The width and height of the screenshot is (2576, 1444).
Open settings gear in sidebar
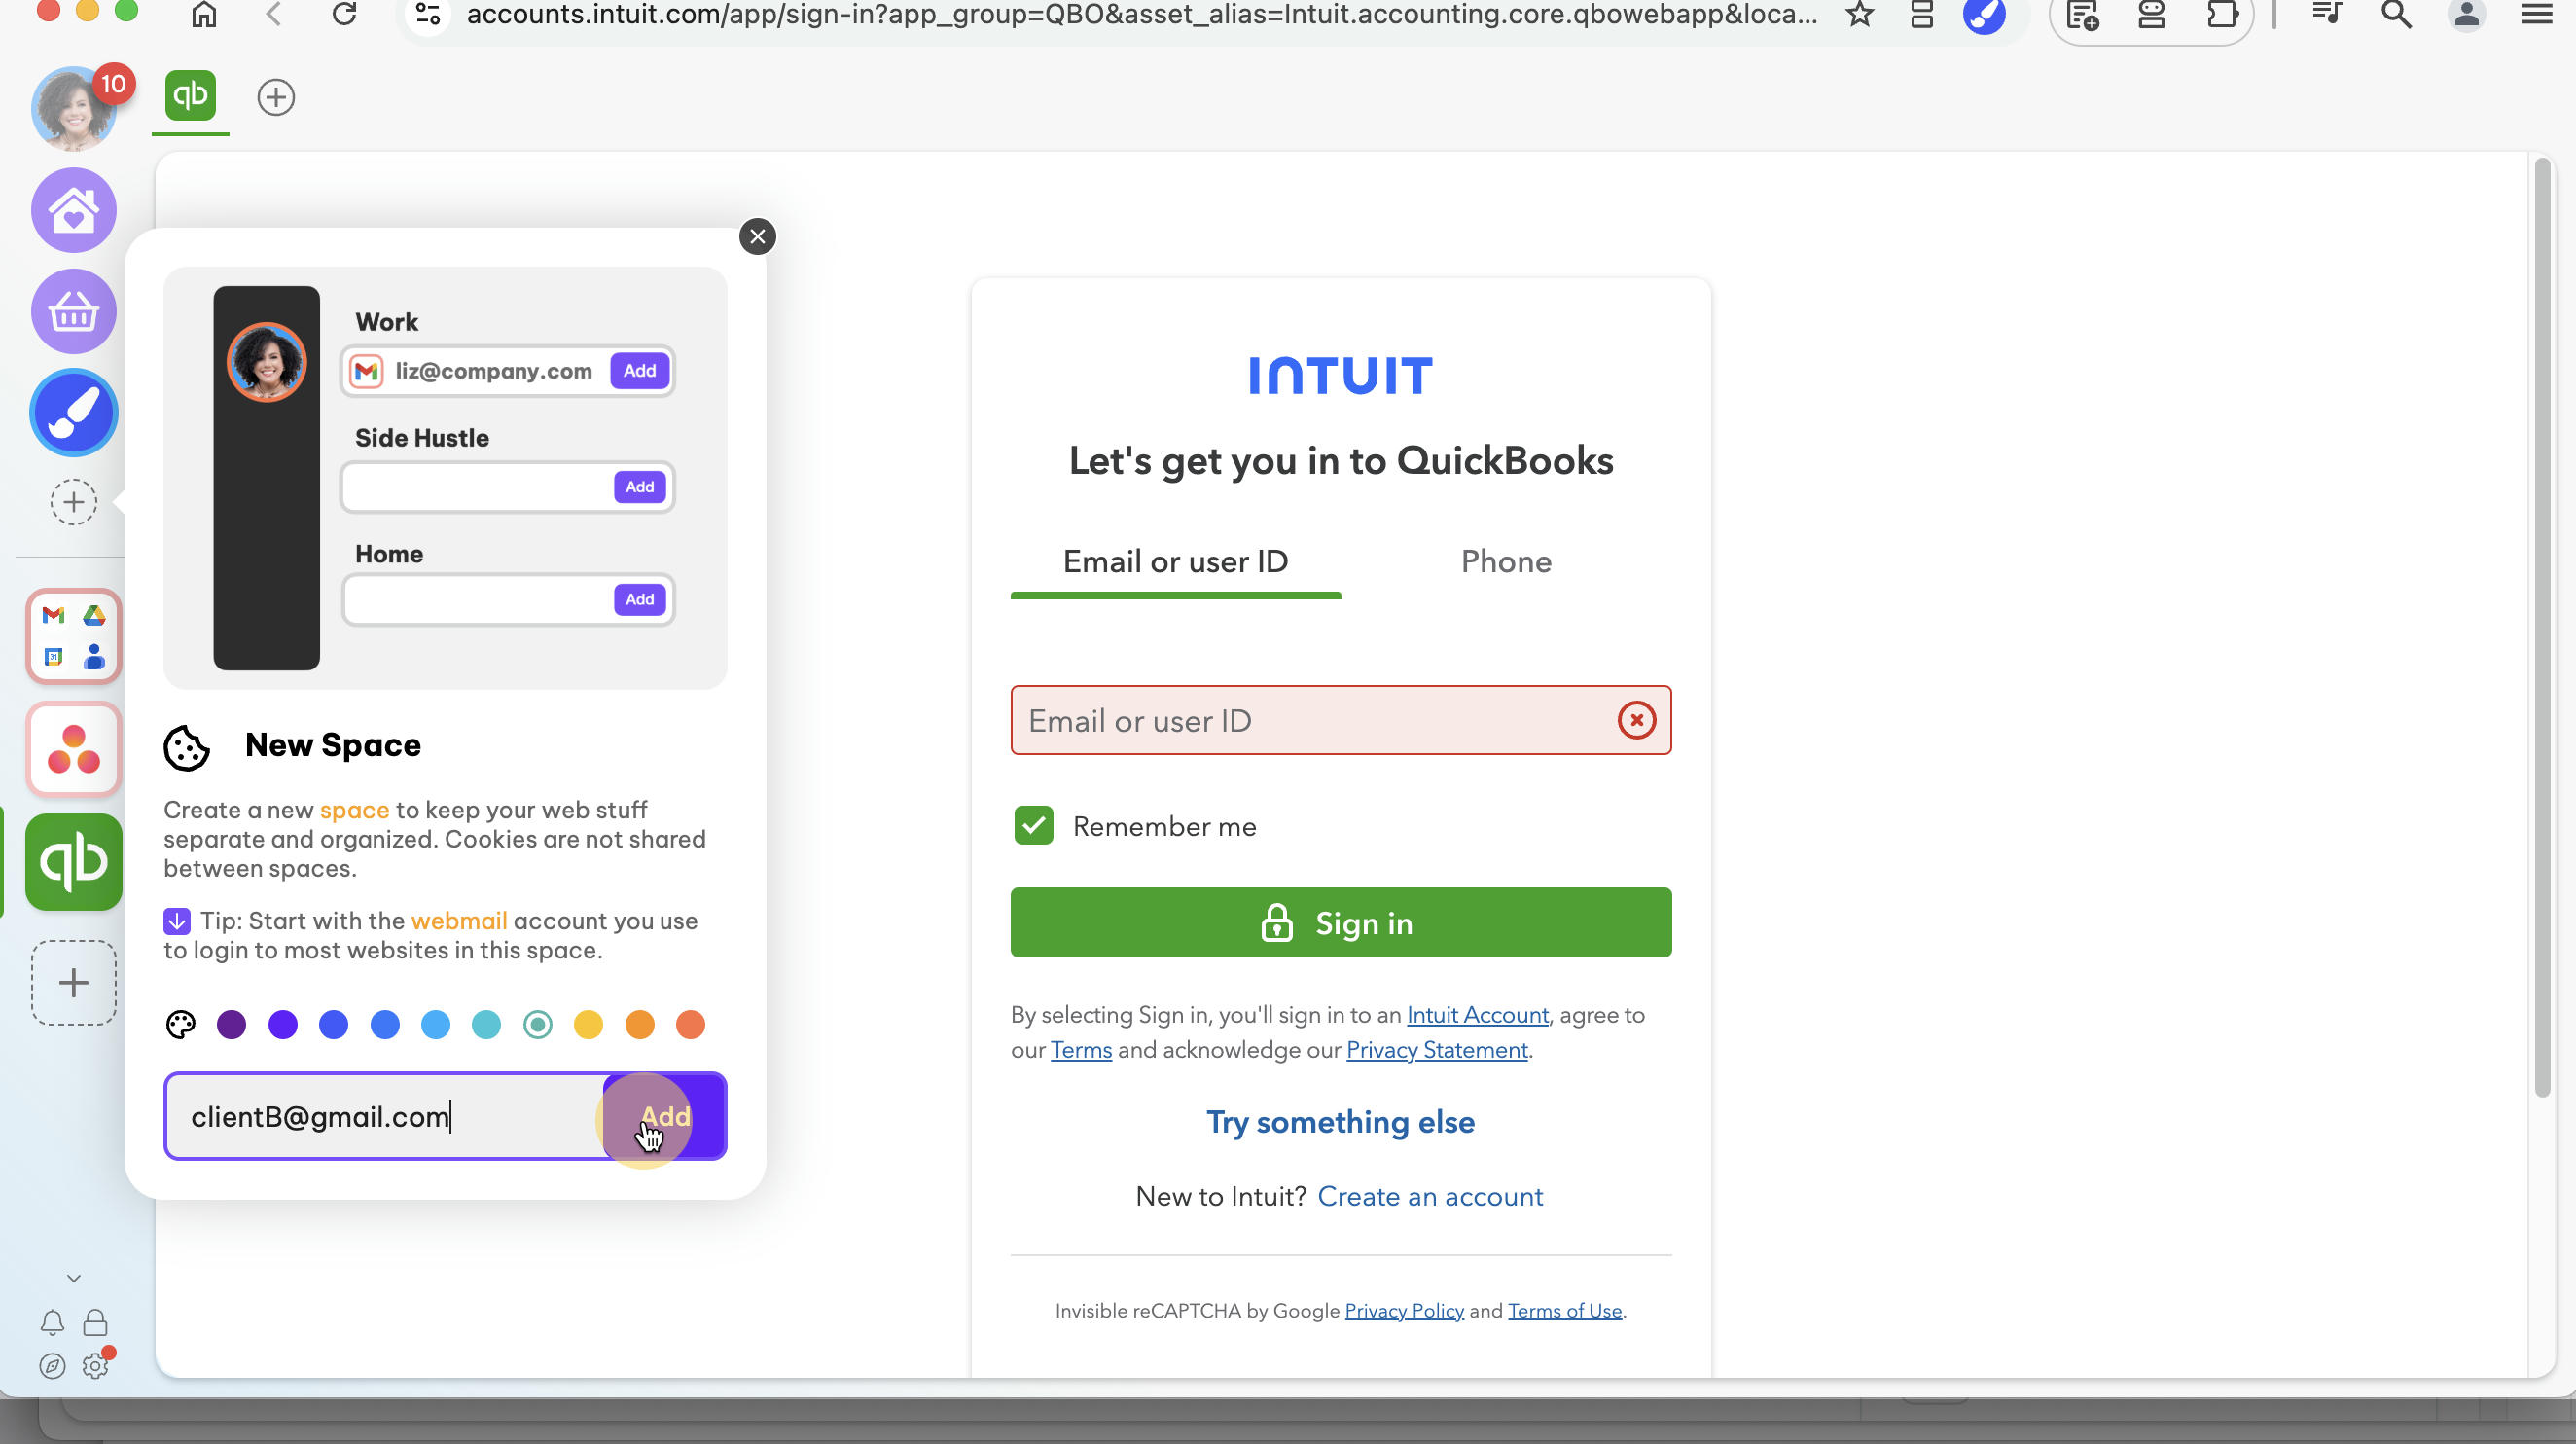(95, 1366)
